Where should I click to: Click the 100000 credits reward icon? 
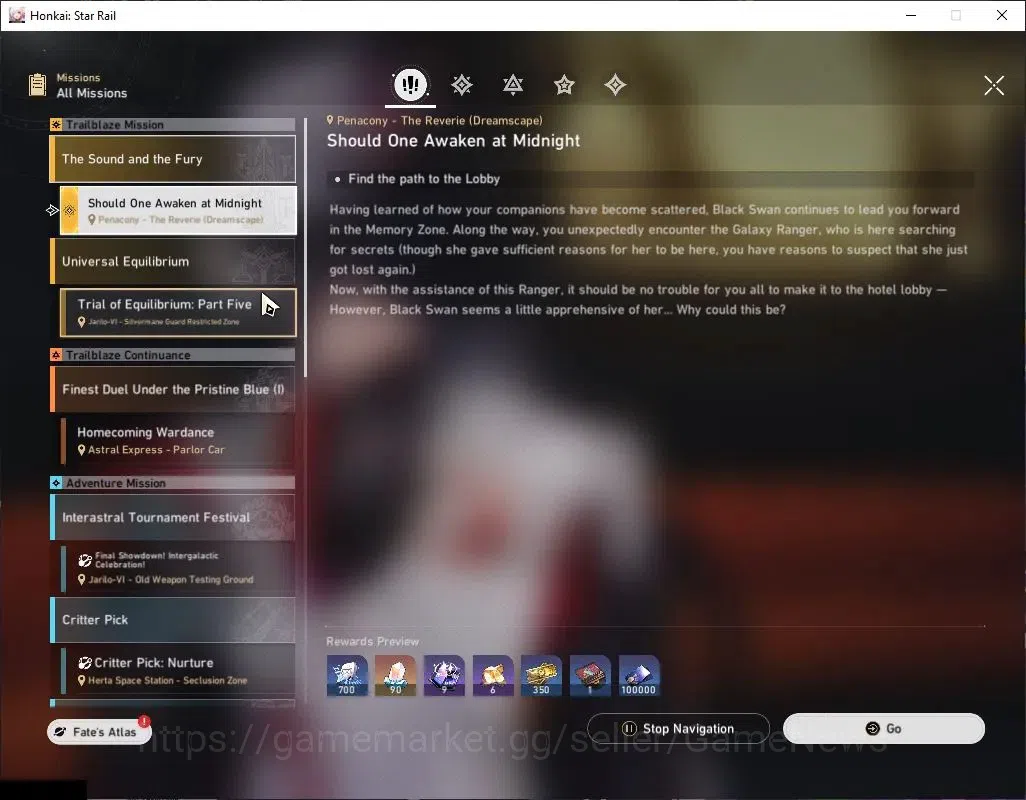(x=639, y=676)
